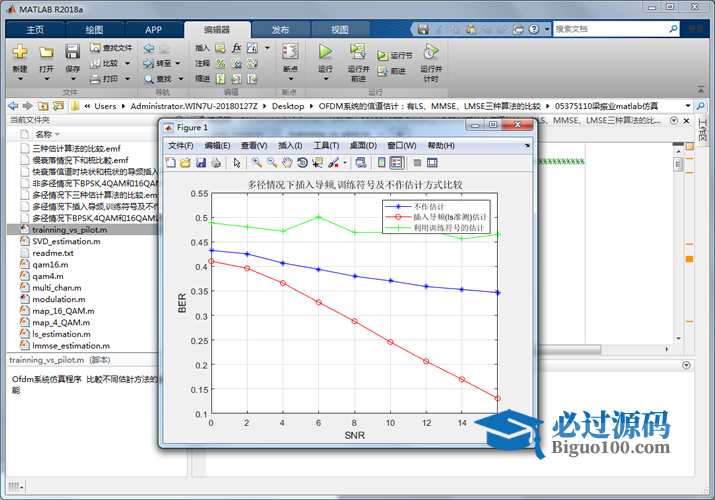
Task: Expand the Breakpoints (断点) dropdown arrow
Action: coord(291,79)
